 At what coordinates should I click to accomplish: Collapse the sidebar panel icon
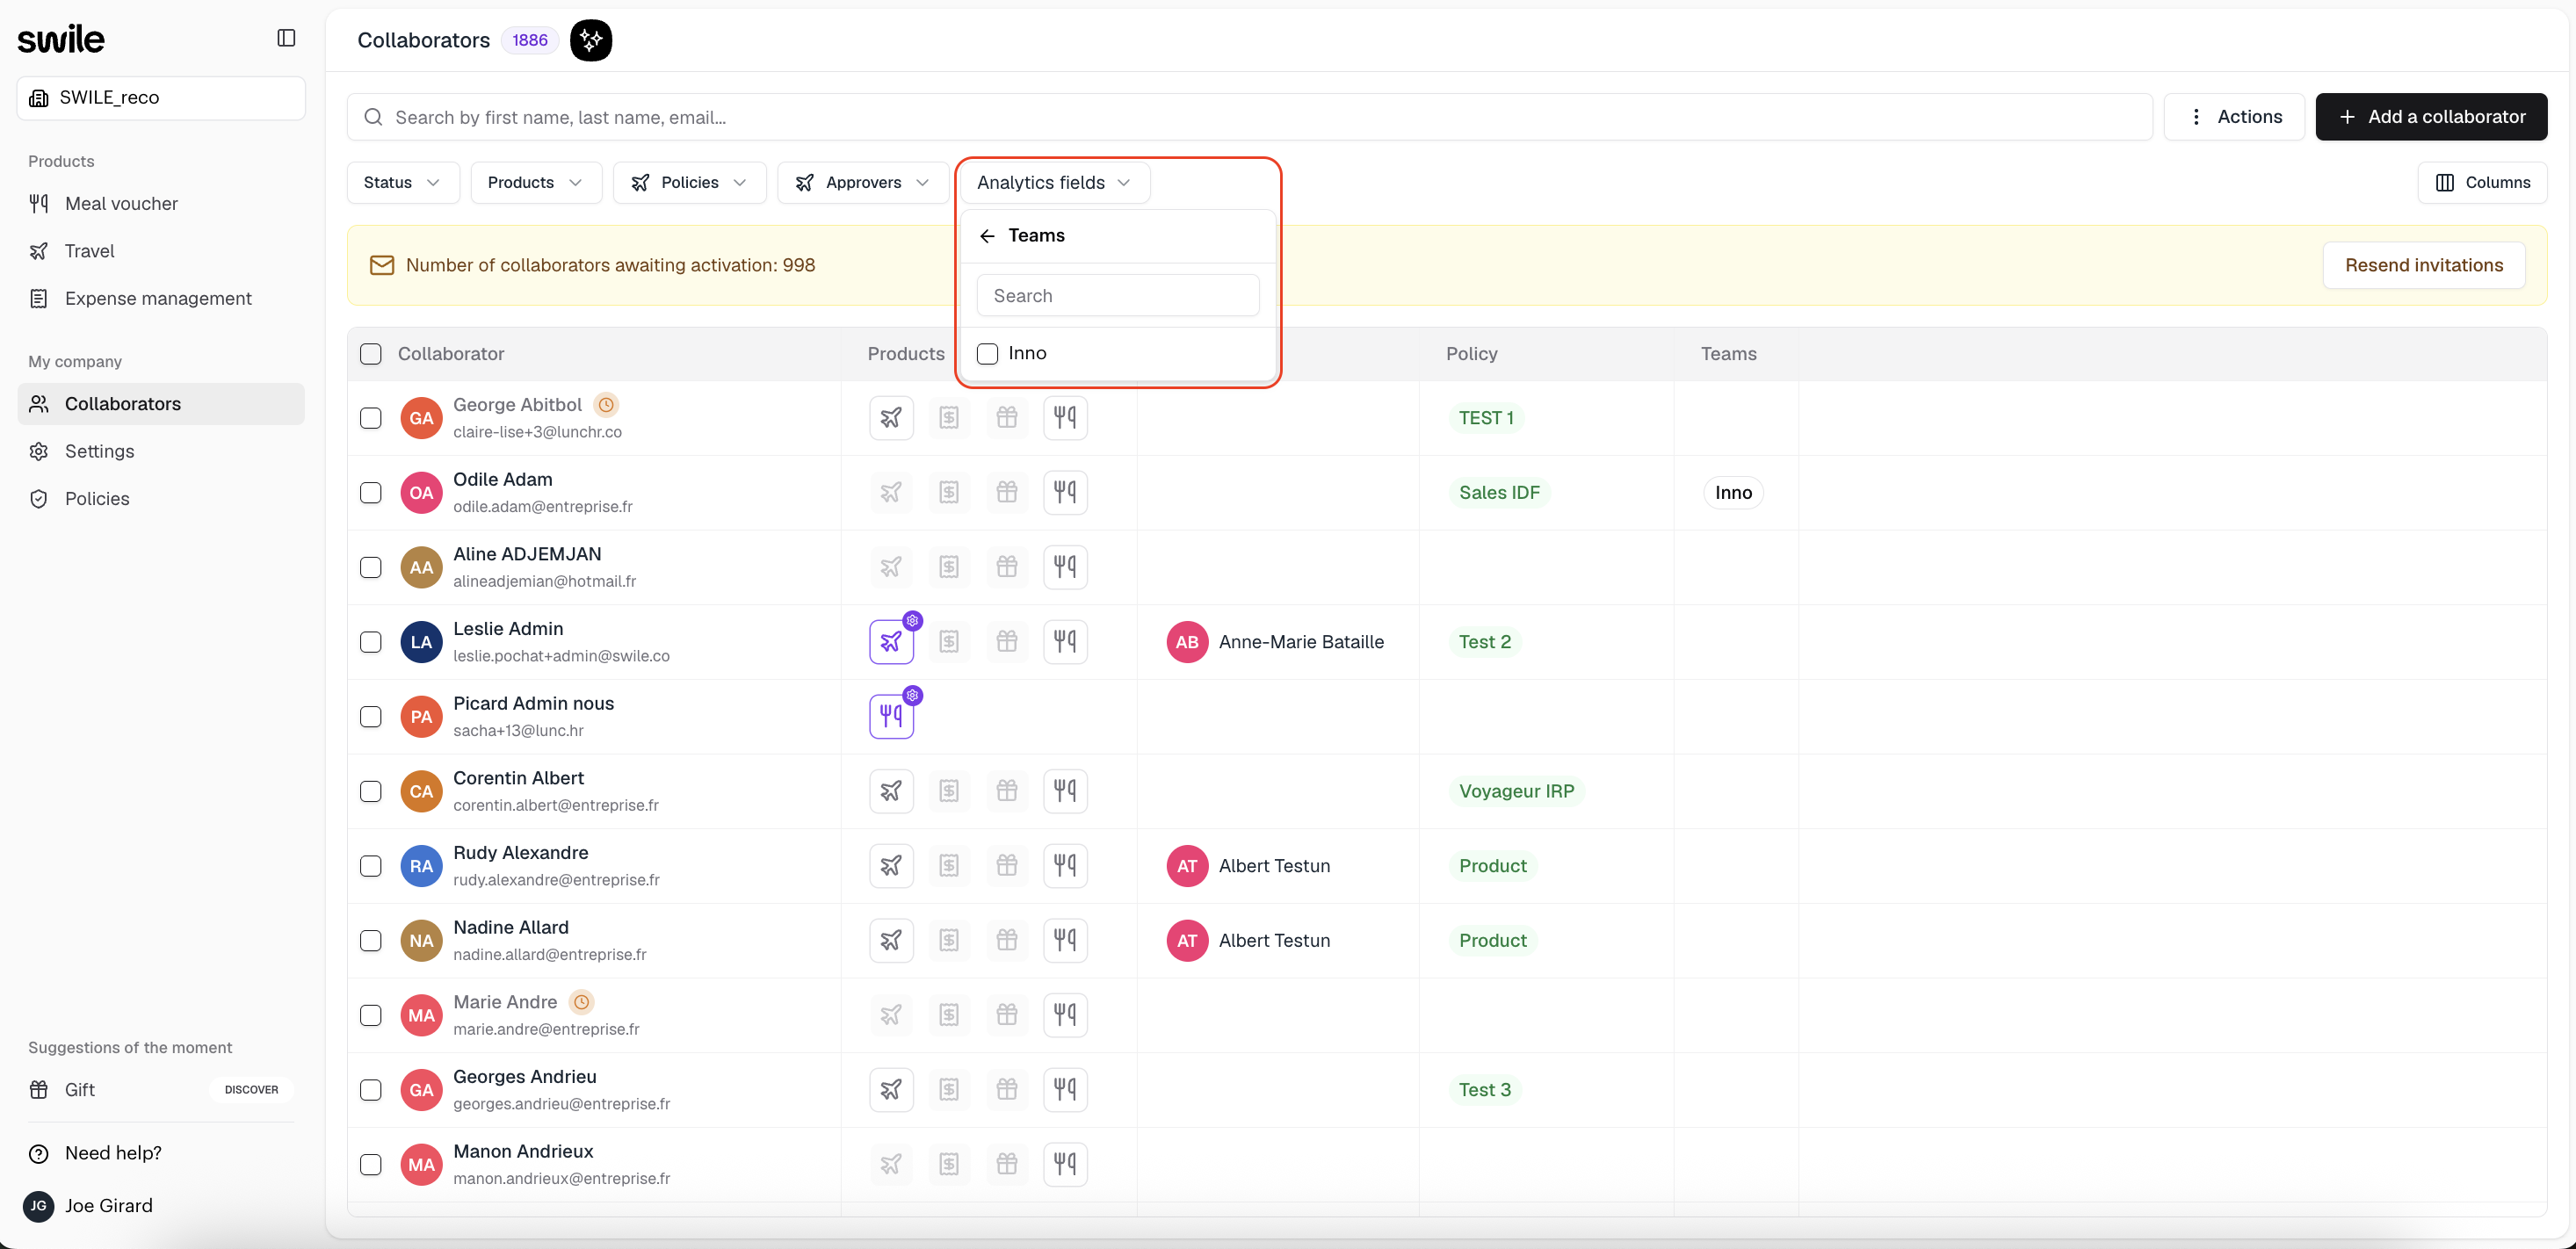click(286, 38)
